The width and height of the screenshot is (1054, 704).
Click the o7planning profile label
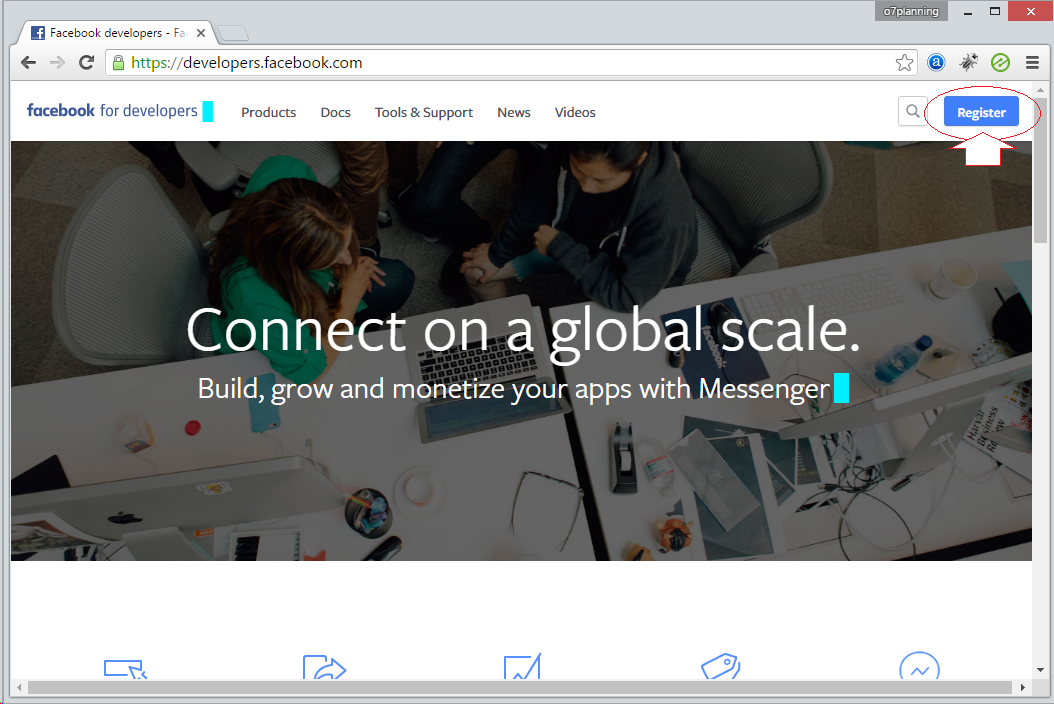pyautogui.click(x=911, y=11)
